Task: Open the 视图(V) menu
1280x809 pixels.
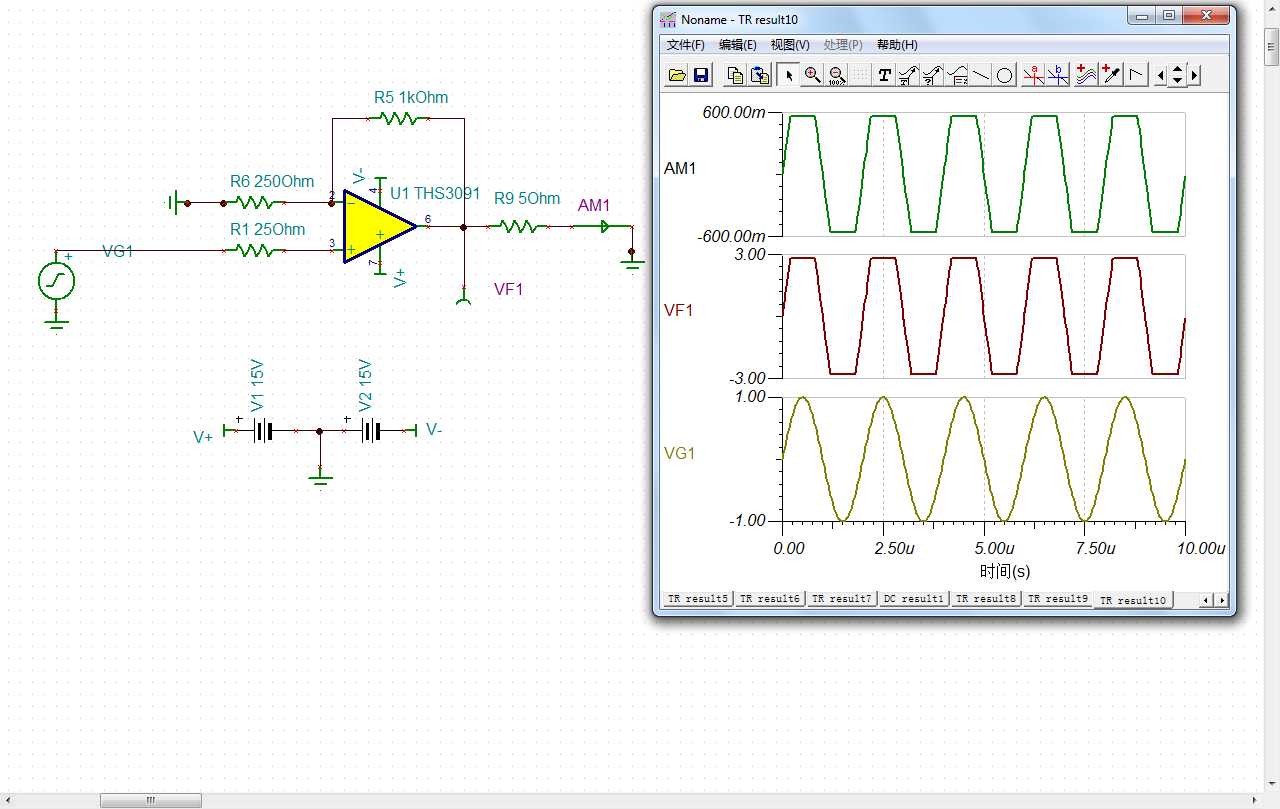Action: click(x=790, y=45)
